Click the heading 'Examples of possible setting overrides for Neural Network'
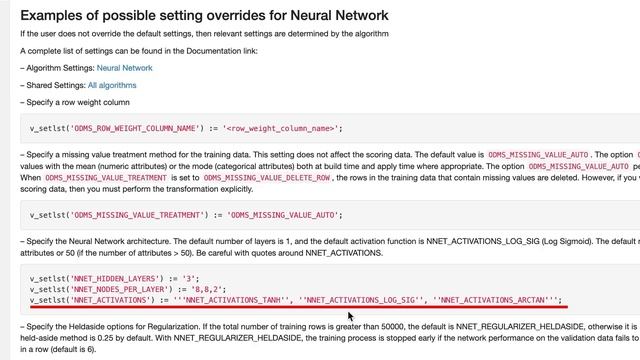Viewport: 640px width, 360px height. [x=204, y=16]
